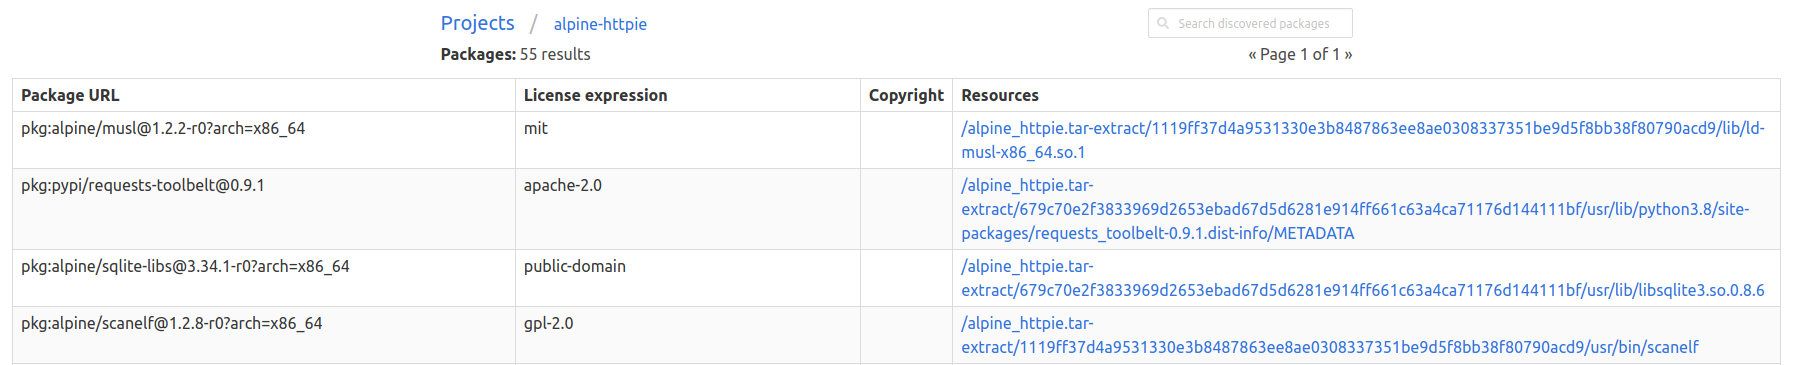The height and width of the screenshot is (365, 1794).
Task: Open the requests_toolbelt METADATA resource link
Action: [x=1355, y=209]
